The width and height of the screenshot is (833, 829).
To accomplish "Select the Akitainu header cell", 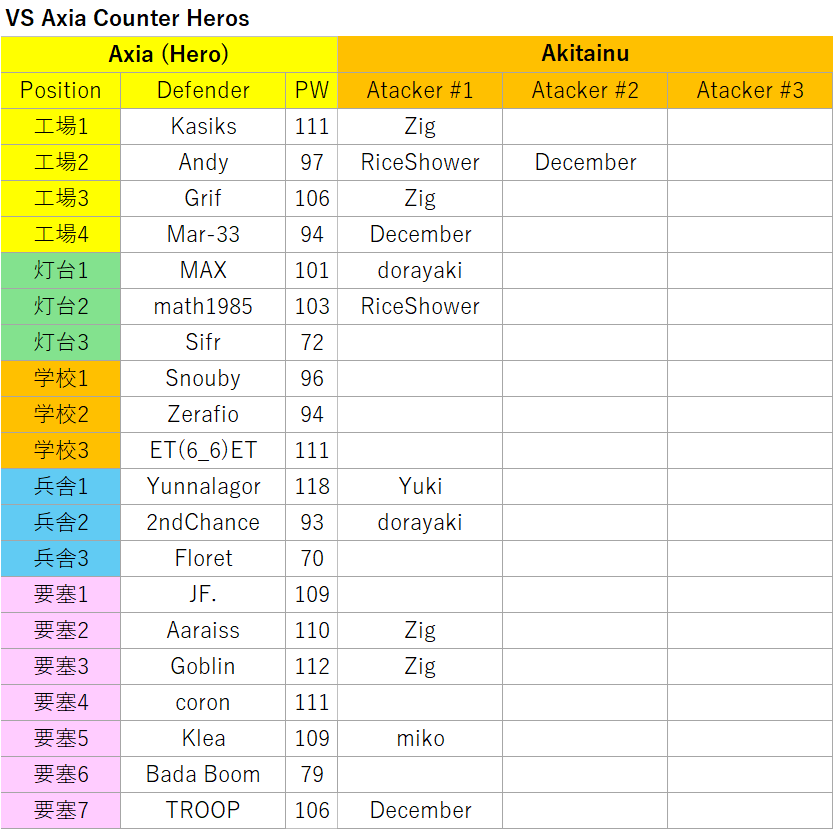I will (x=585, y=54).
